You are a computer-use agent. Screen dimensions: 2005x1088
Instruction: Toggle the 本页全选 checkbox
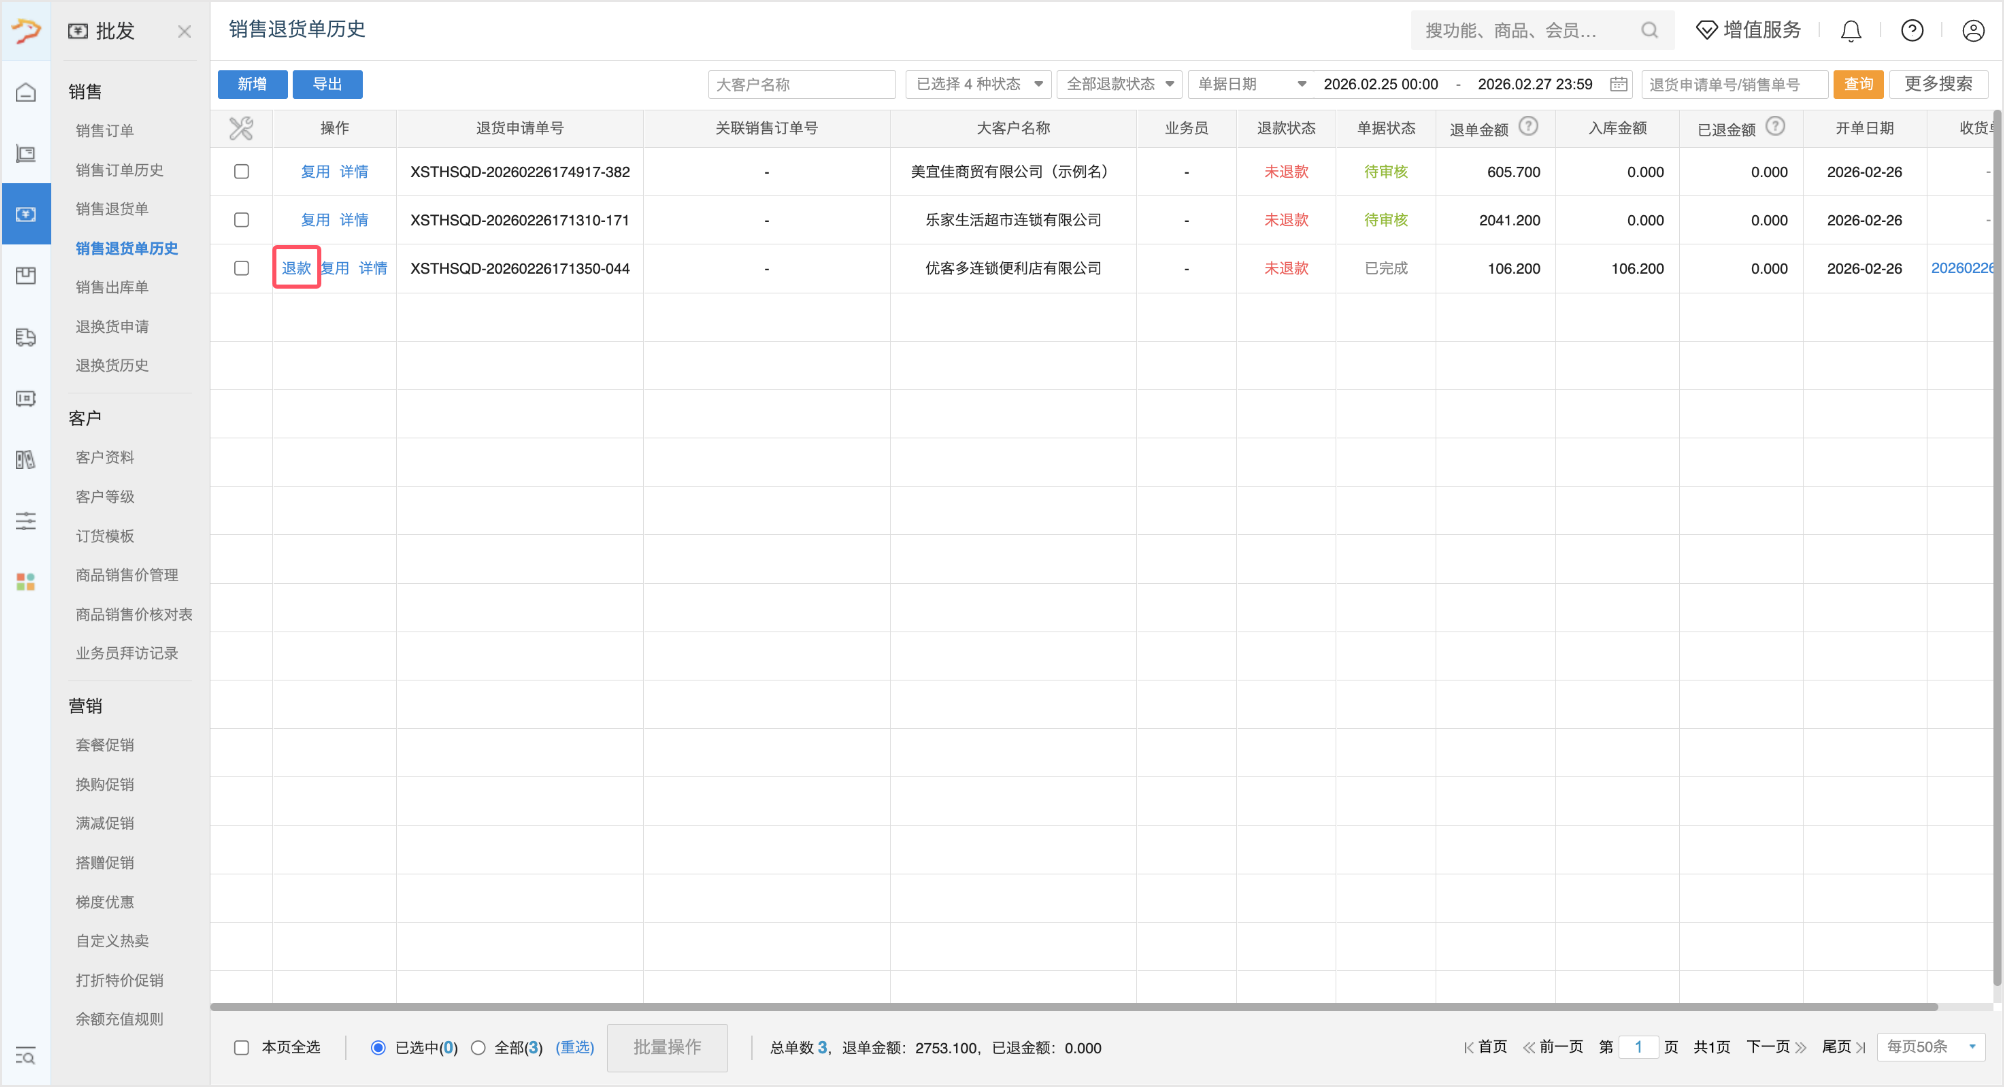coord(241,1047)
